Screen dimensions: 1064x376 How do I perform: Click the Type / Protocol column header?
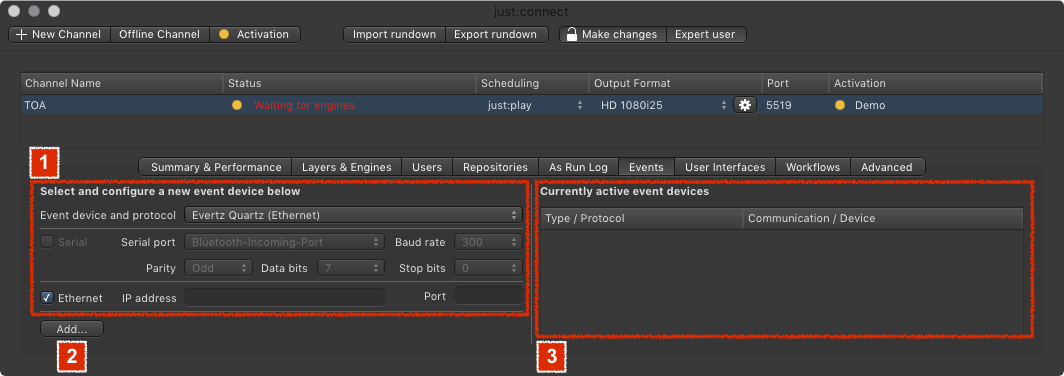(641, 219)
